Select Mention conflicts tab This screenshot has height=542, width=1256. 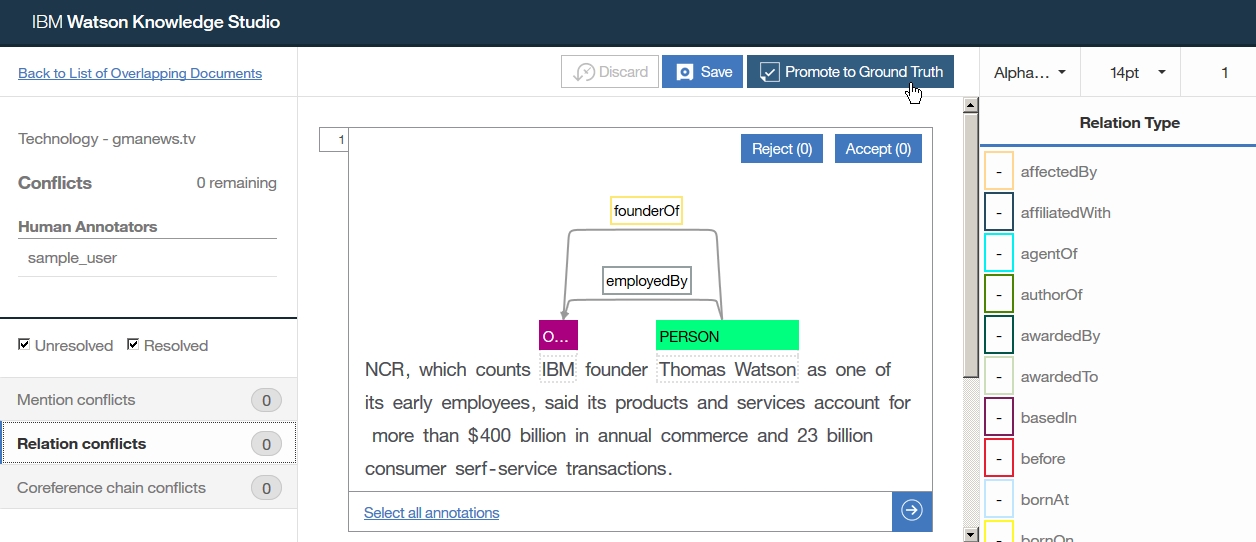pos(148,400)
